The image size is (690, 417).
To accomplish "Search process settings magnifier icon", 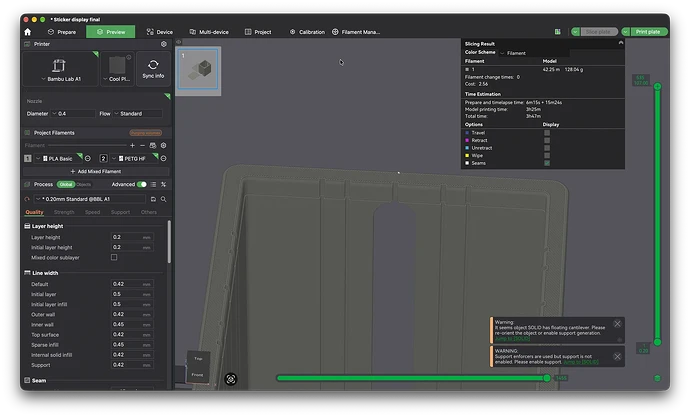I will coord(163,199).
